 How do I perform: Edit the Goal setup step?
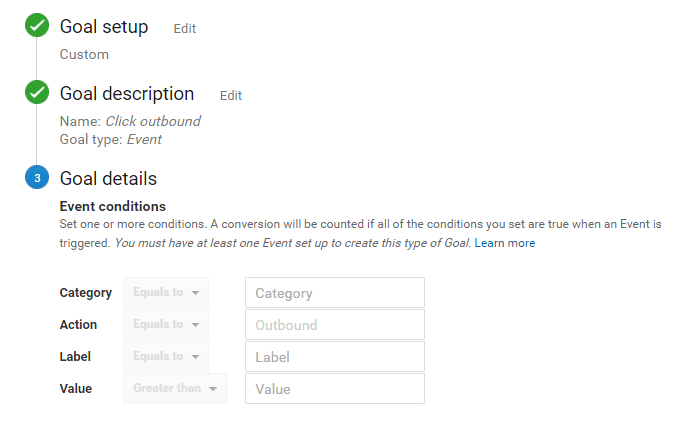pyautogui.click(x=184, y=29)
